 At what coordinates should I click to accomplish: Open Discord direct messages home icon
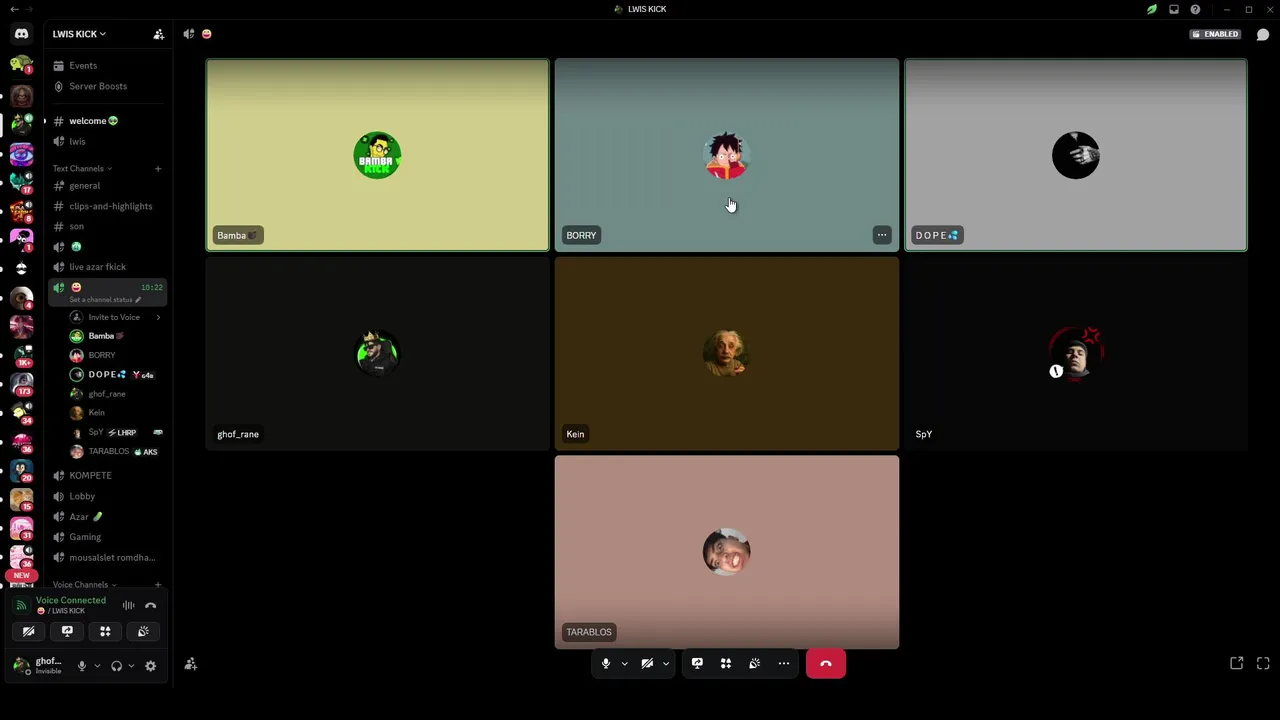point(21,34)
